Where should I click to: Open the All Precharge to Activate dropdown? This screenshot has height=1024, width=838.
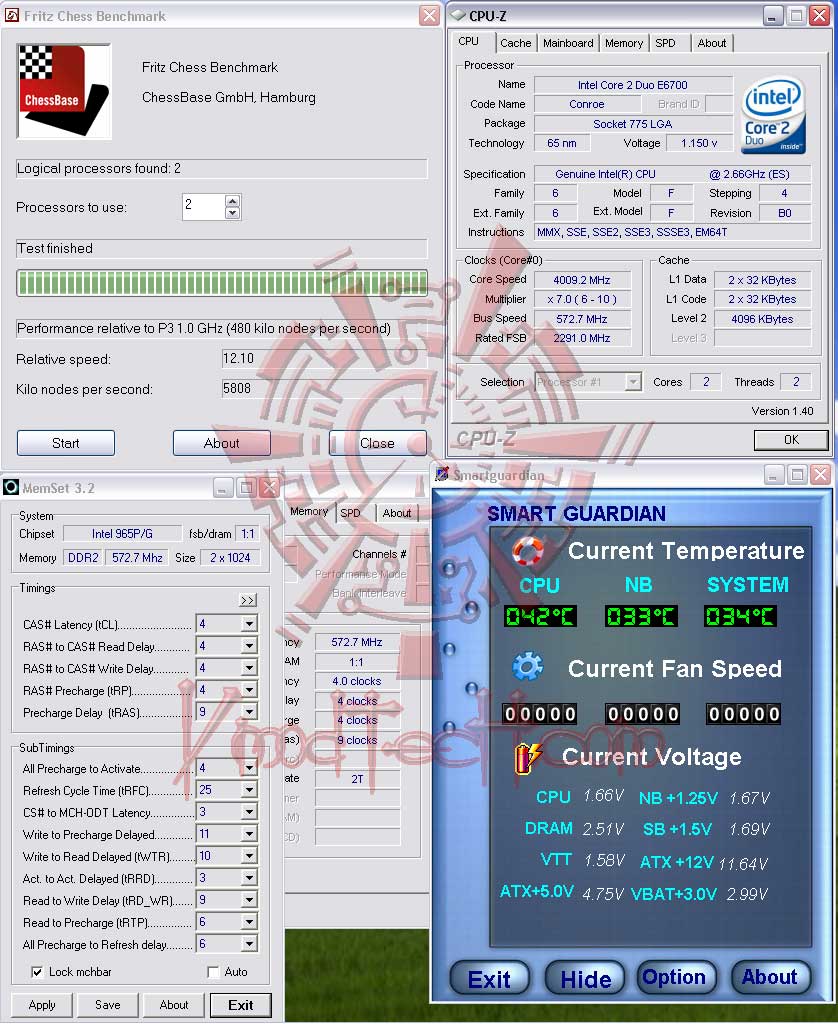[x=250, y=768]
